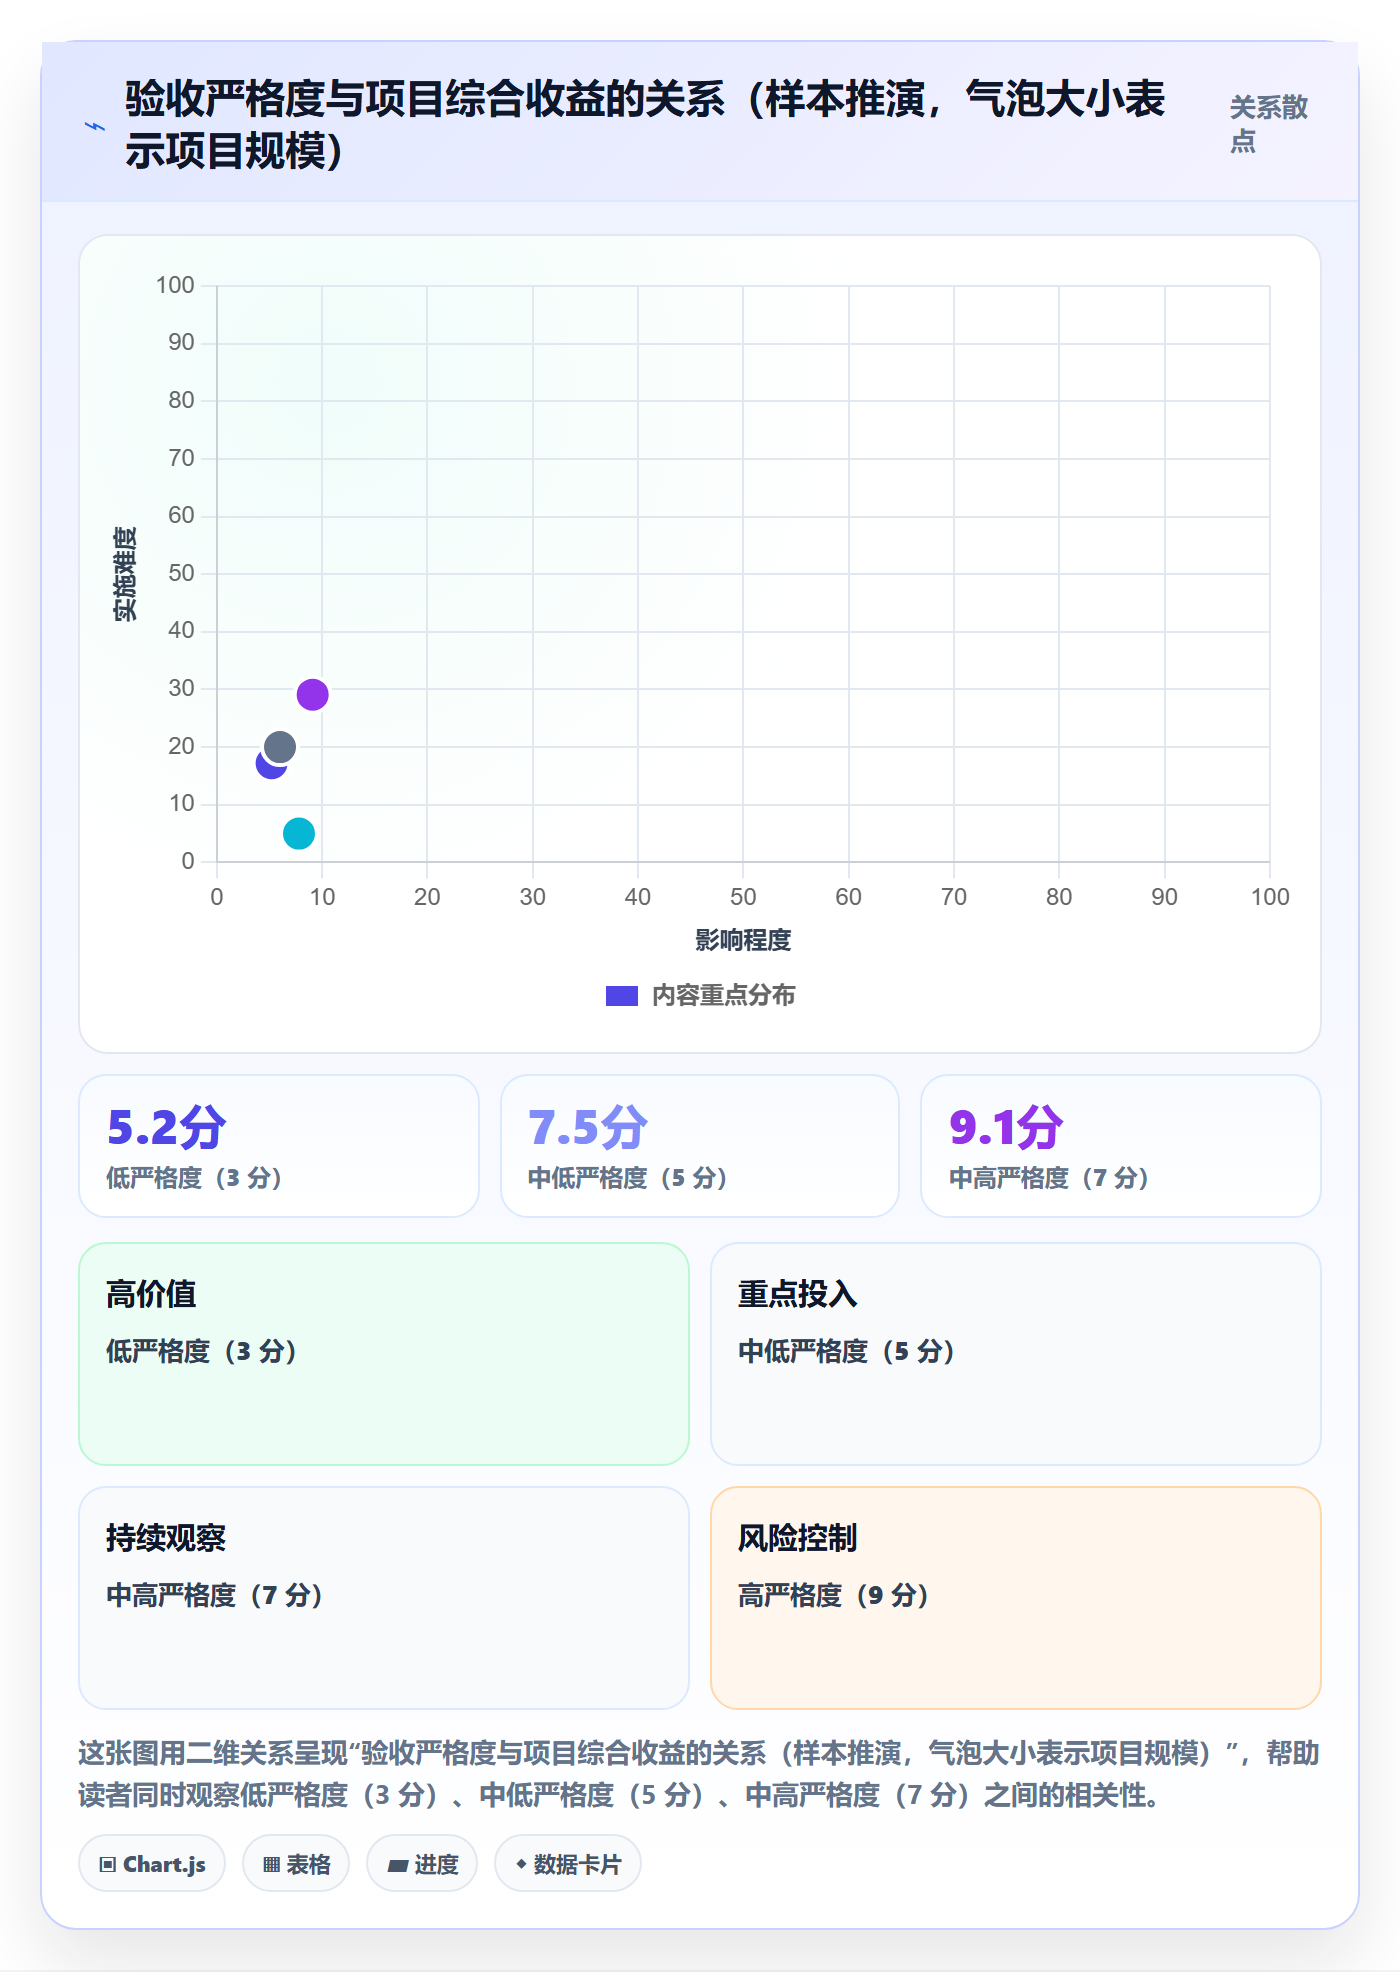This screenshot has width=1400, height=1972.
Task: Click the lightning bolt icon beside the title
Action: coord(95,126)
